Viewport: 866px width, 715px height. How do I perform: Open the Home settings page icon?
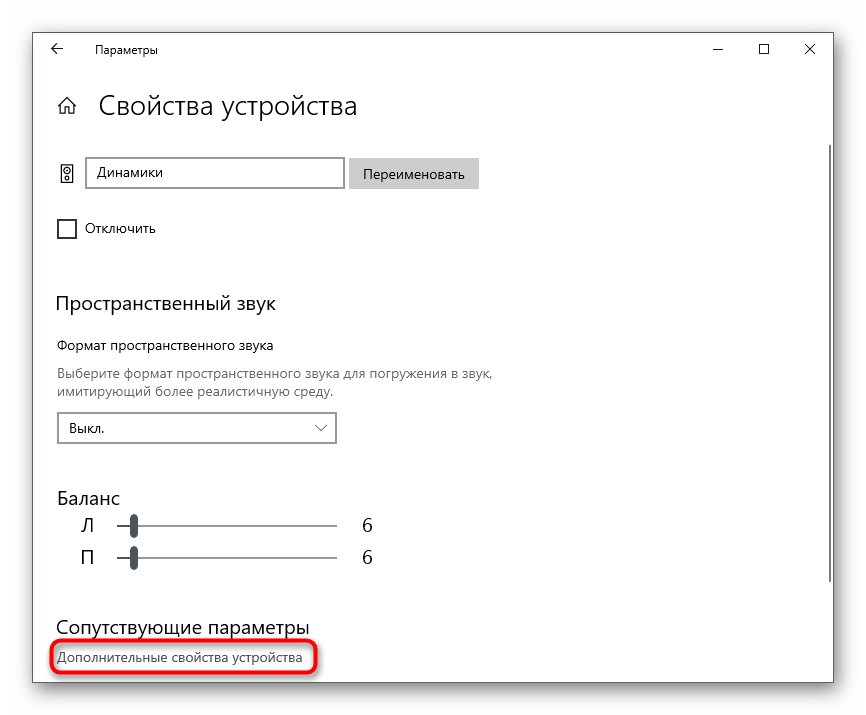[67, 106]
